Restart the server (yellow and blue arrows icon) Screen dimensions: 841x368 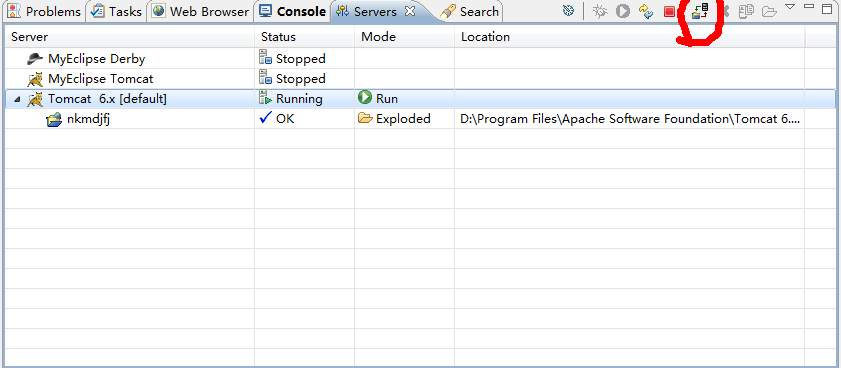coord(646,11)
